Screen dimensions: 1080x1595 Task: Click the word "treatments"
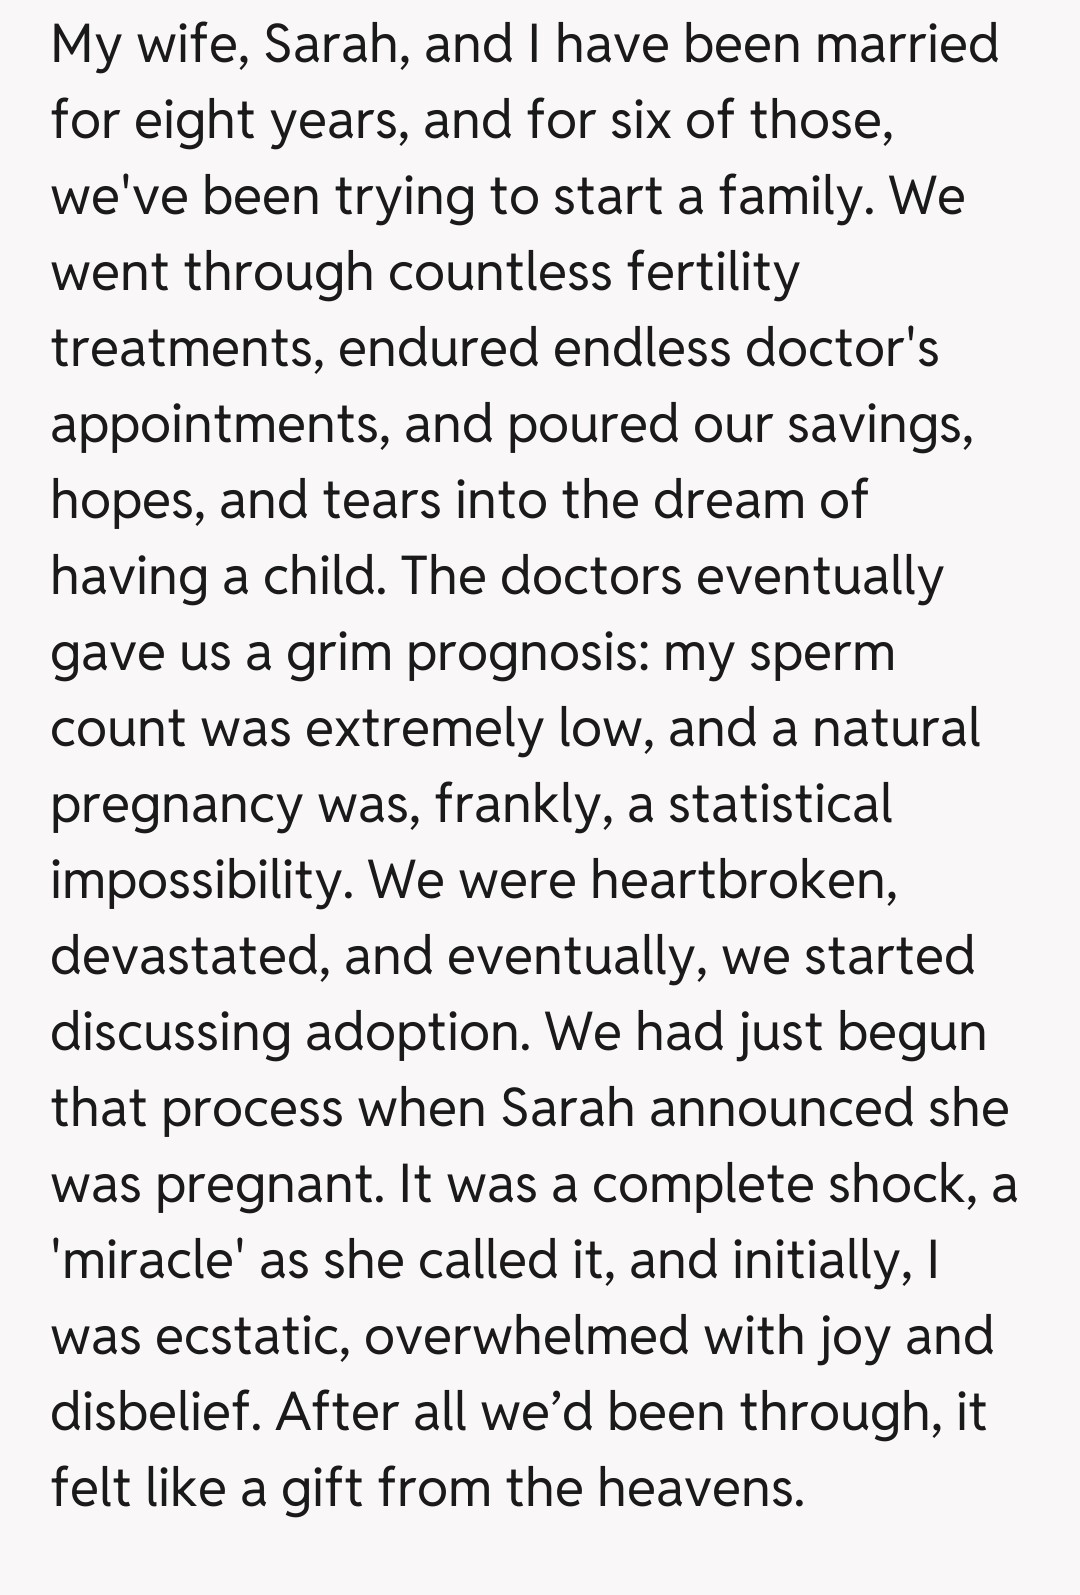(185, 348)
